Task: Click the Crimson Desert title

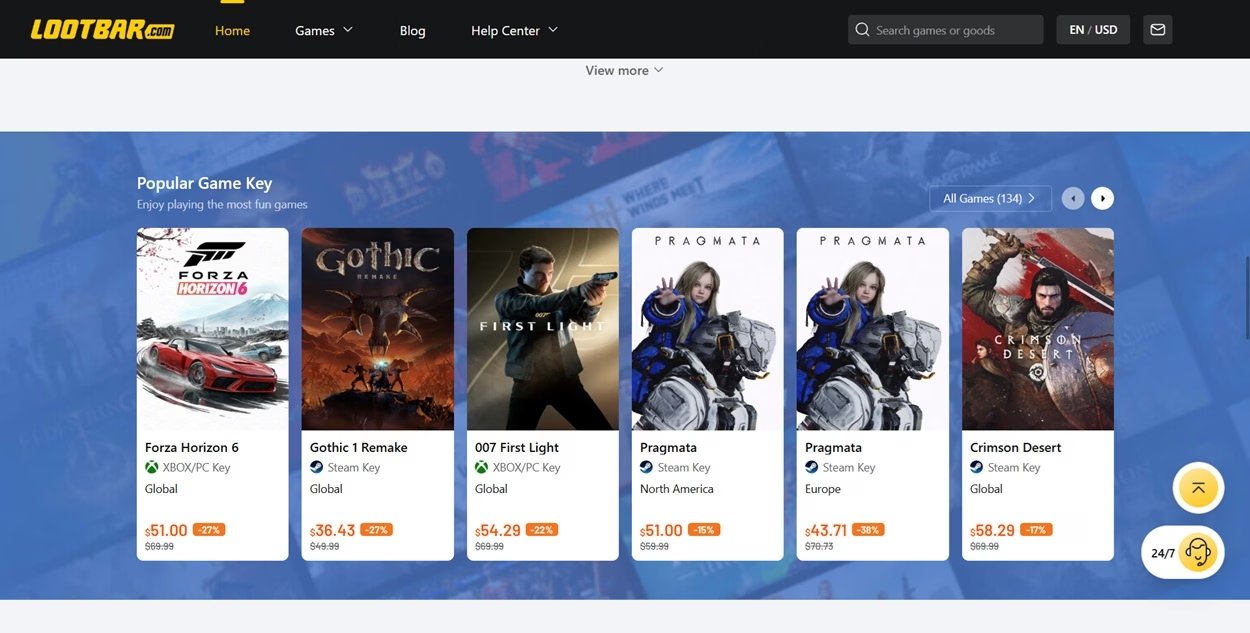Action: tap(1016, 447)
